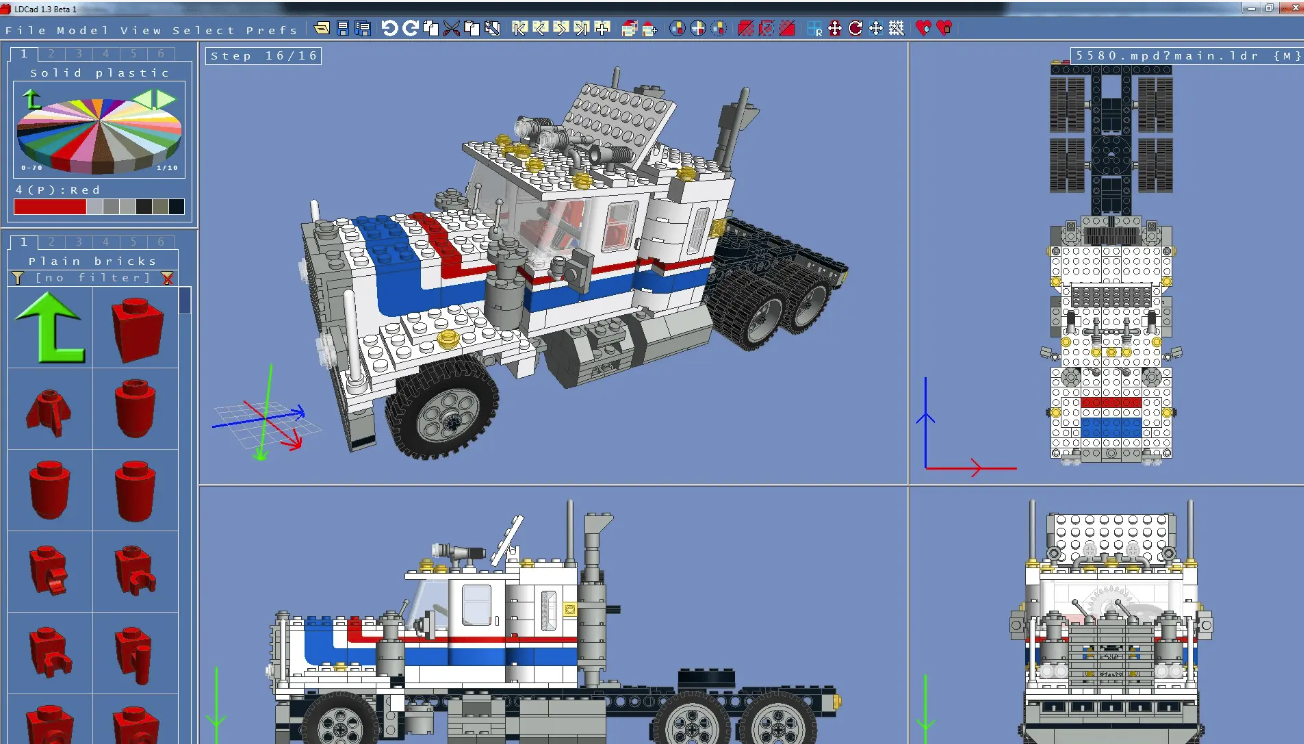Go up a level with color bin green arrow

[32, 99]
